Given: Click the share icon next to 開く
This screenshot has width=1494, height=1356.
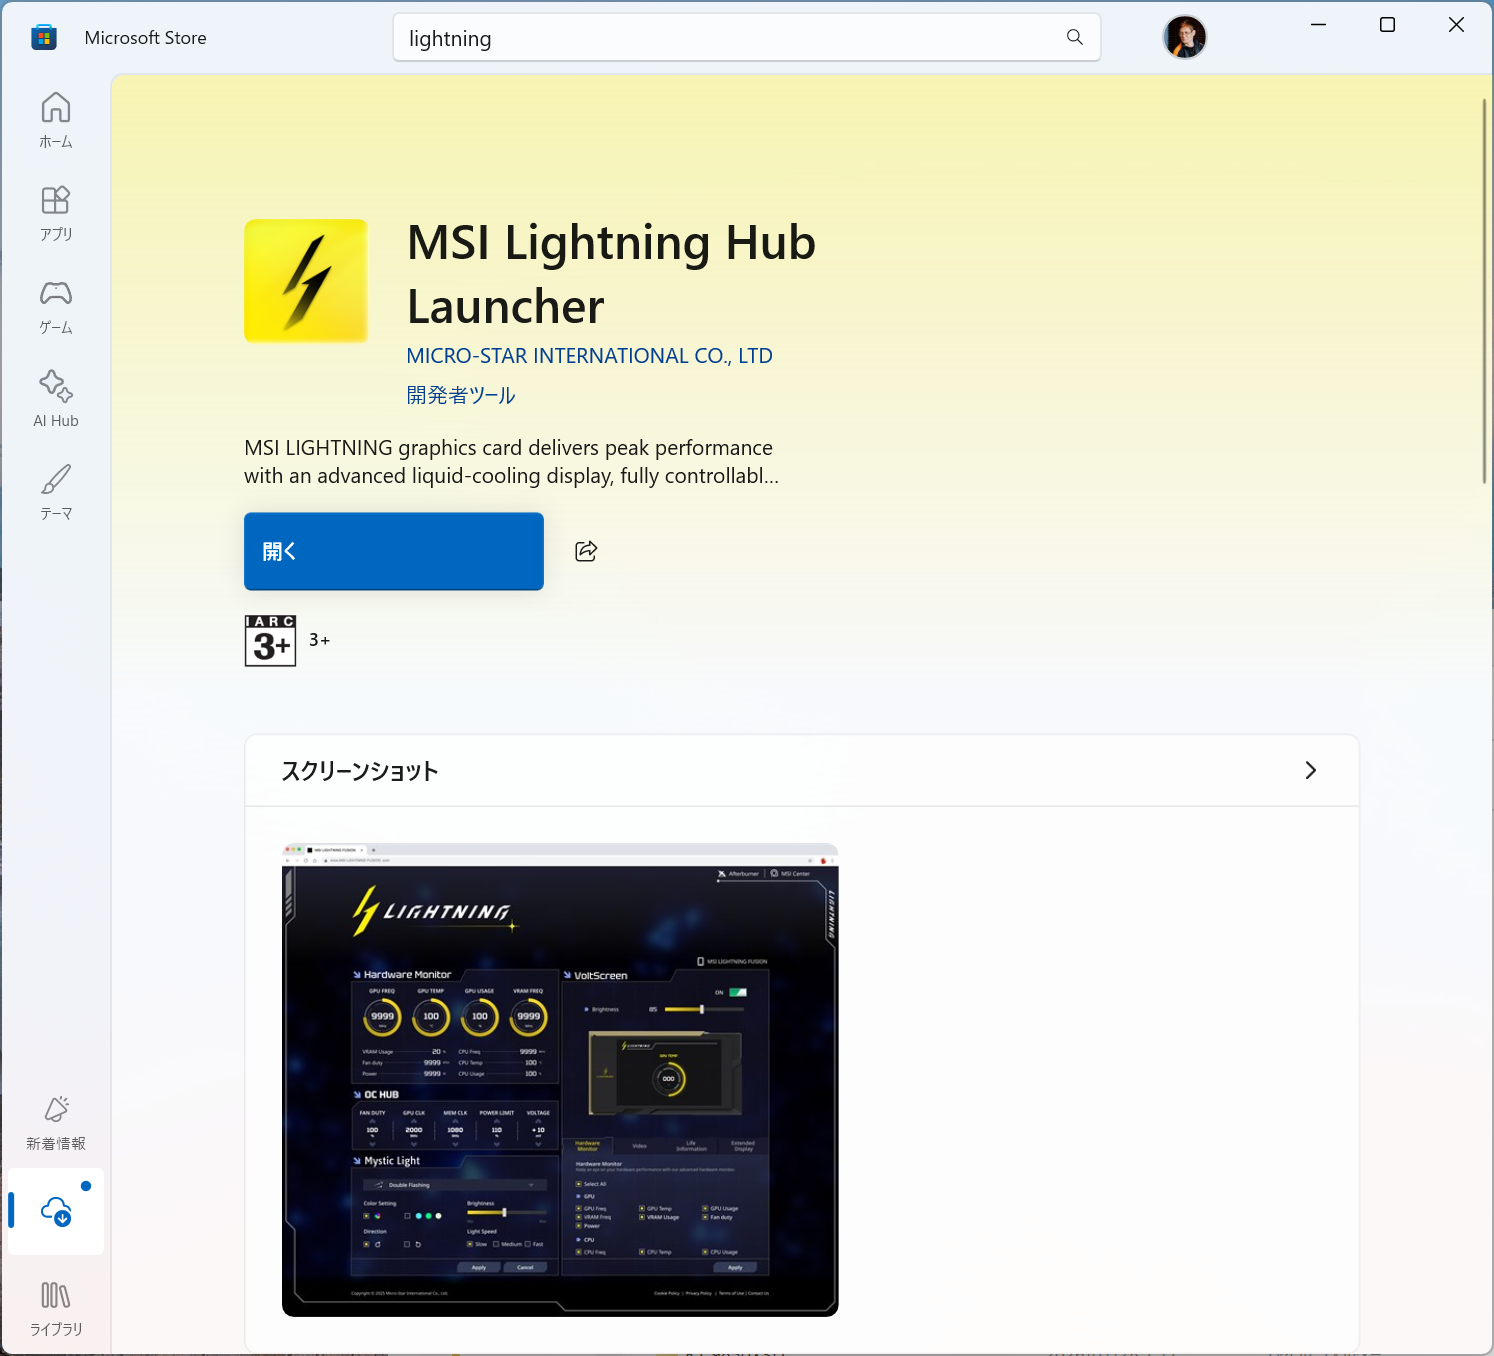Looking at the screenshot, I should (x=586, y=551).
